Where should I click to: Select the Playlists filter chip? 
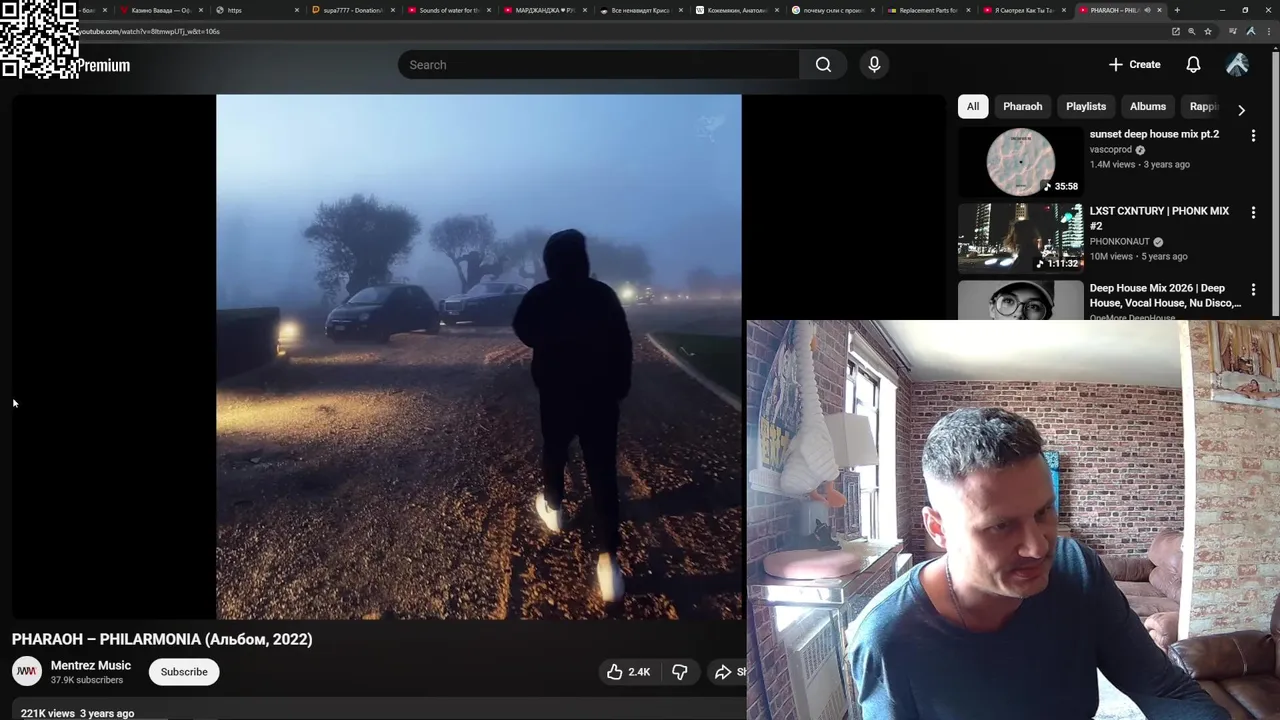(1086, 107)
